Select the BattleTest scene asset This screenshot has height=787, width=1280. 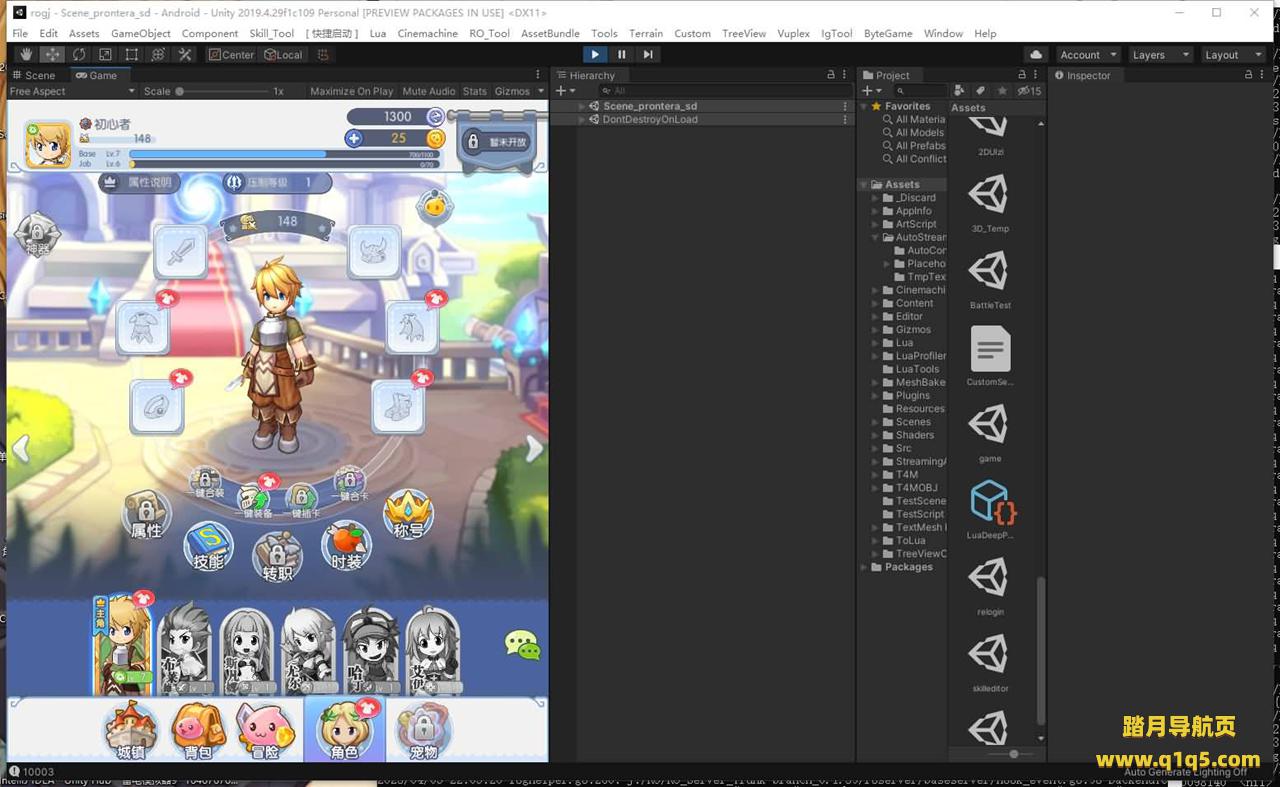click(x=989, y=277)
